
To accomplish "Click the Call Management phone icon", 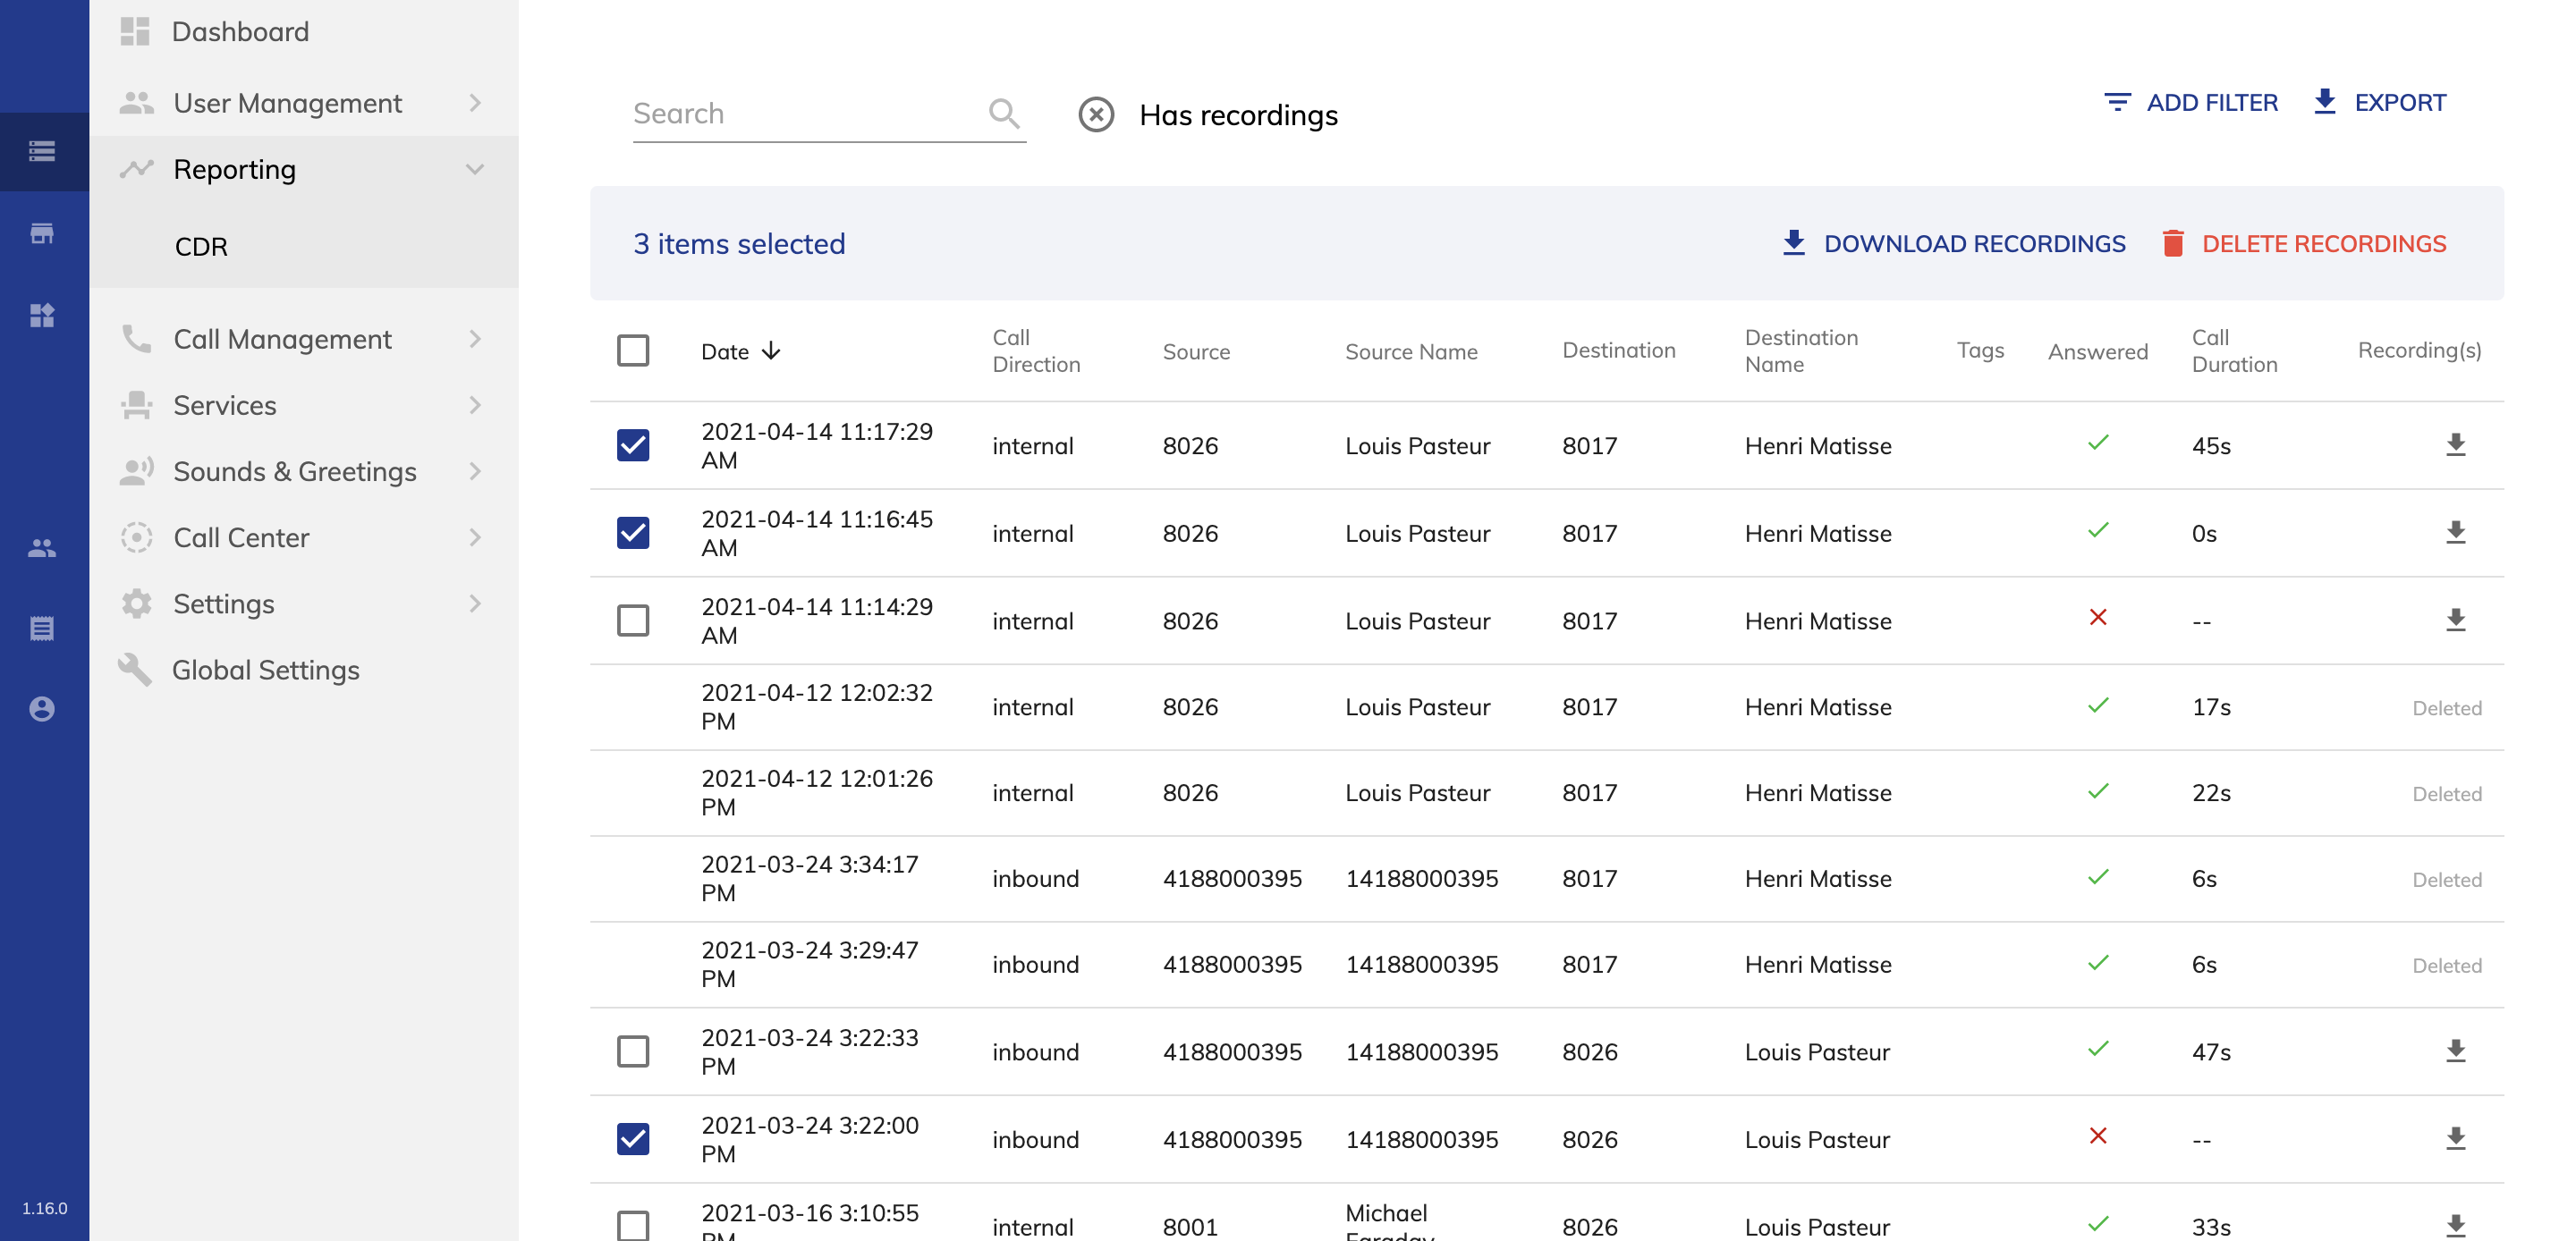I will pos(136,339).
